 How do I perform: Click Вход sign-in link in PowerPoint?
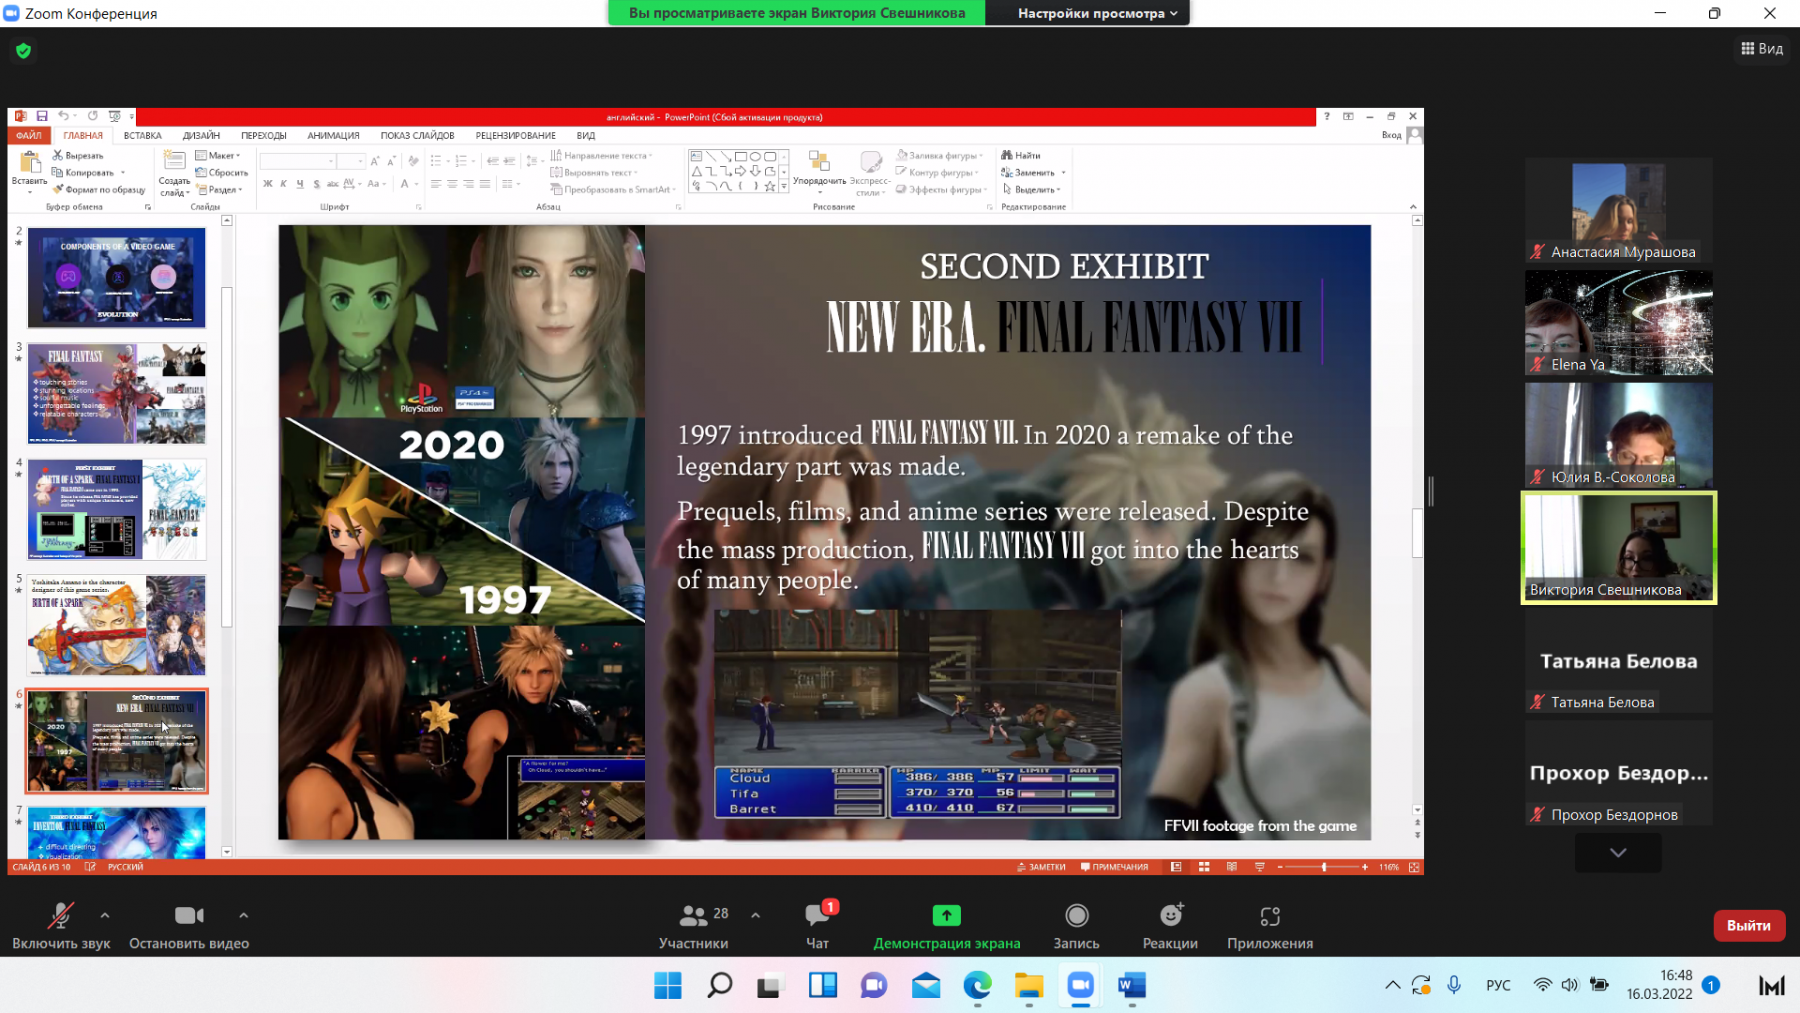coord(1391,135)
